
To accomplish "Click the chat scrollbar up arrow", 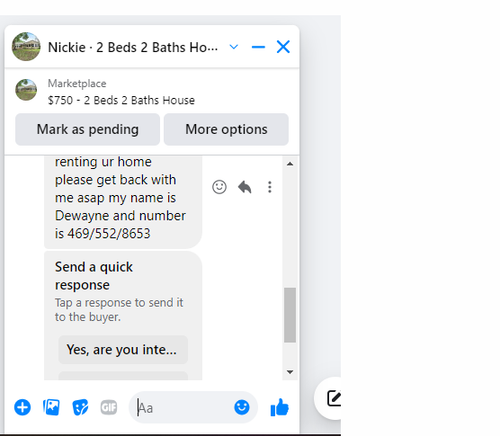I will (290, 164).
